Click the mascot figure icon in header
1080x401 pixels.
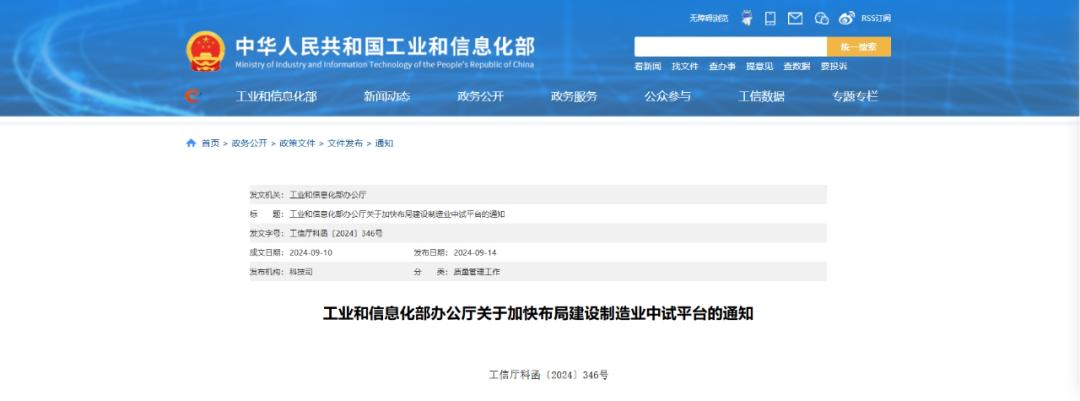(x=747, y=18)
